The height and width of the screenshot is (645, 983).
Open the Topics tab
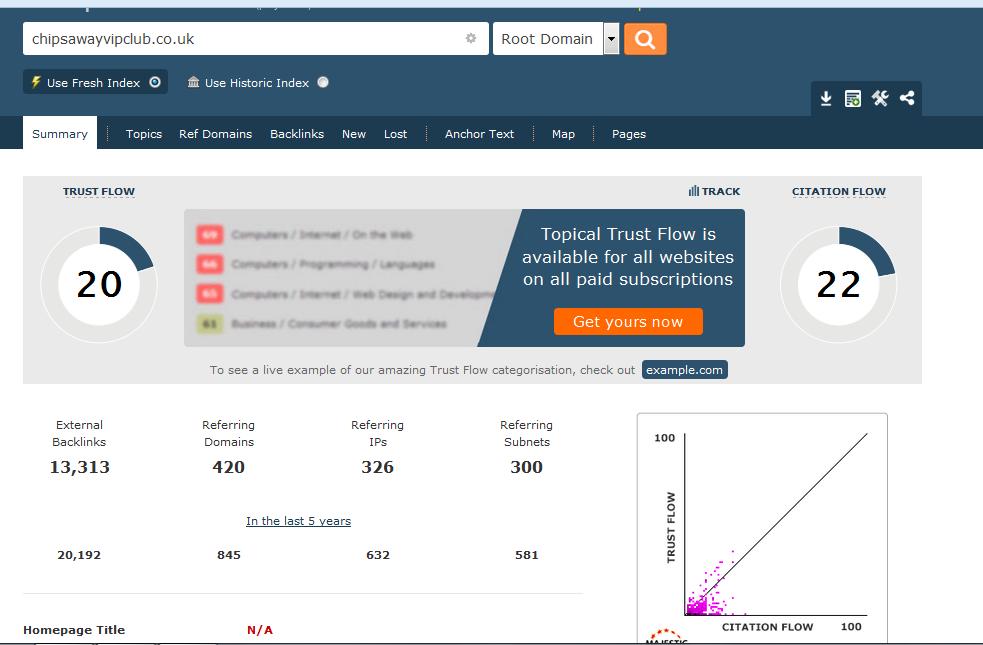tap(144, 134)
